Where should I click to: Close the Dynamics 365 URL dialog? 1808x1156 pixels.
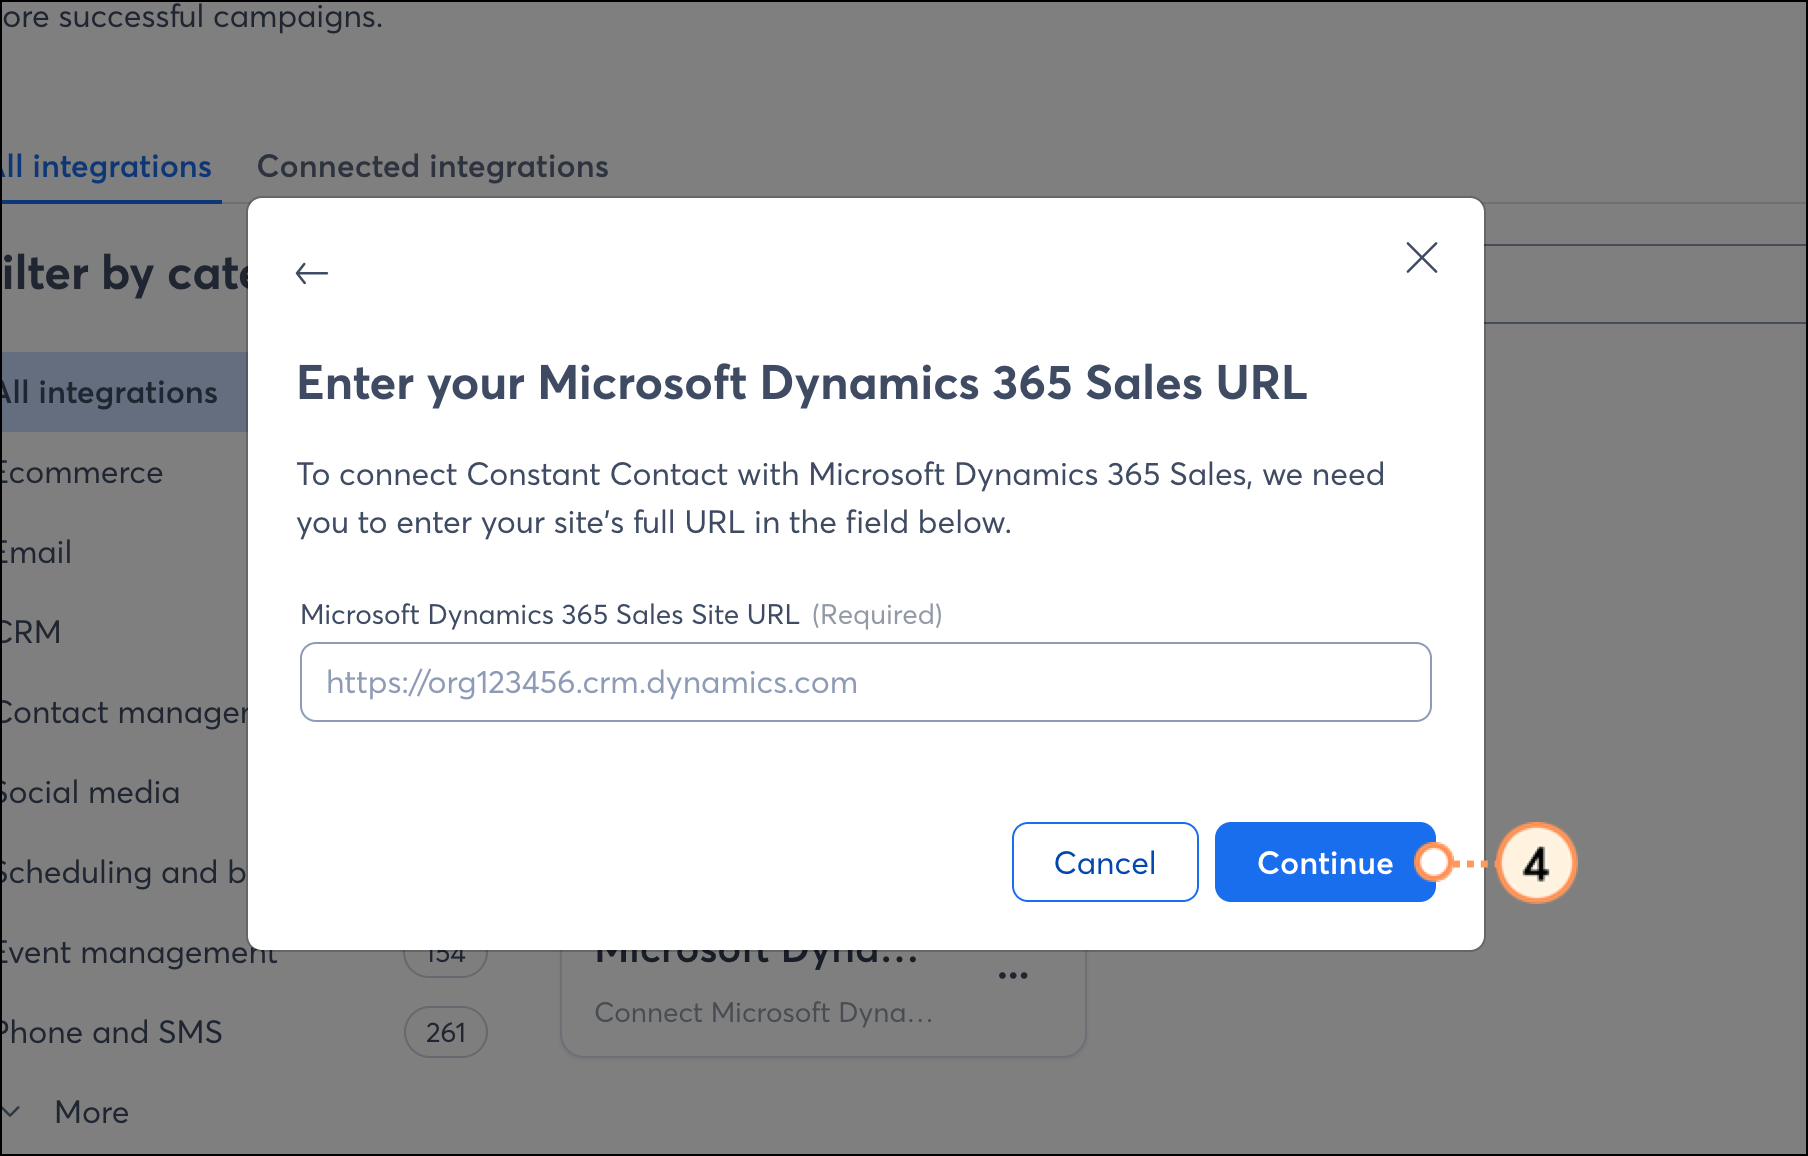pyautogui.click(x=1421, y=257)
